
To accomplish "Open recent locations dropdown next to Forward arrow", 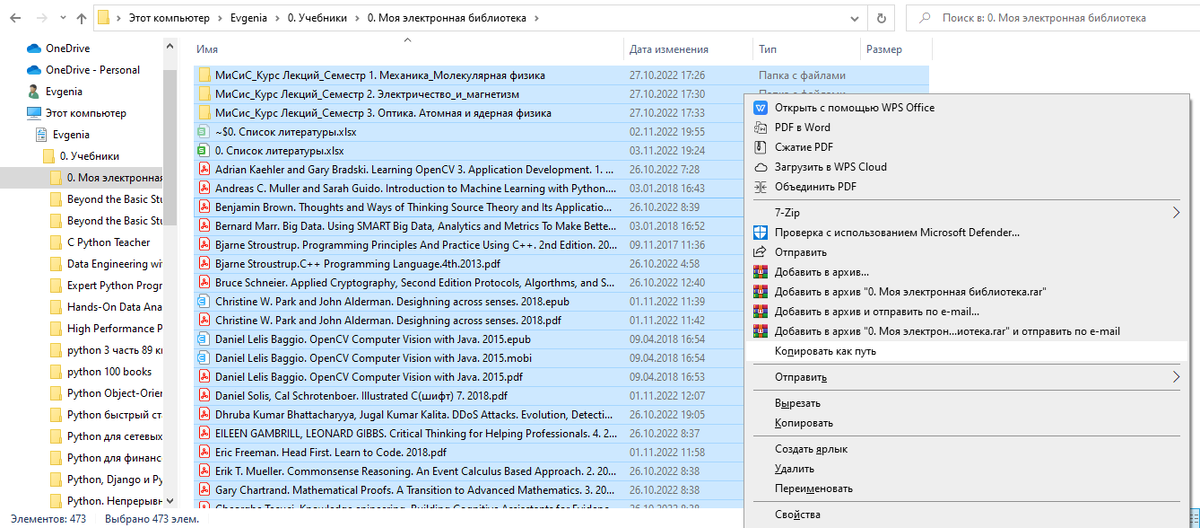I will point(62,19).
